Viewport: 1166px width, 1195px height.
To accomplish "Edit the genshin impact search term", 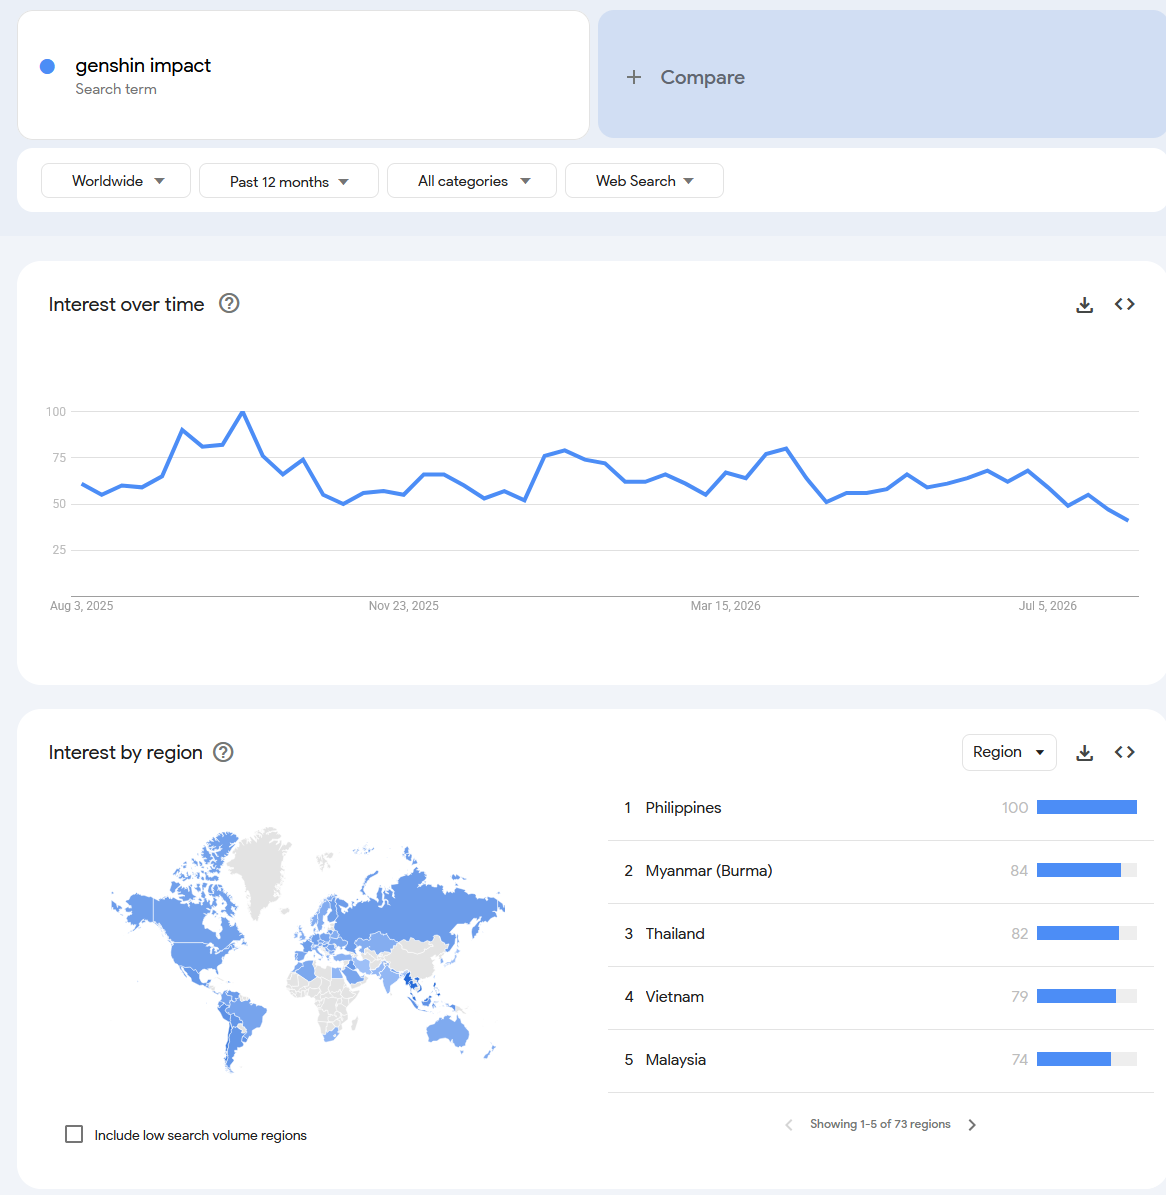I will (x=303, y=75).
